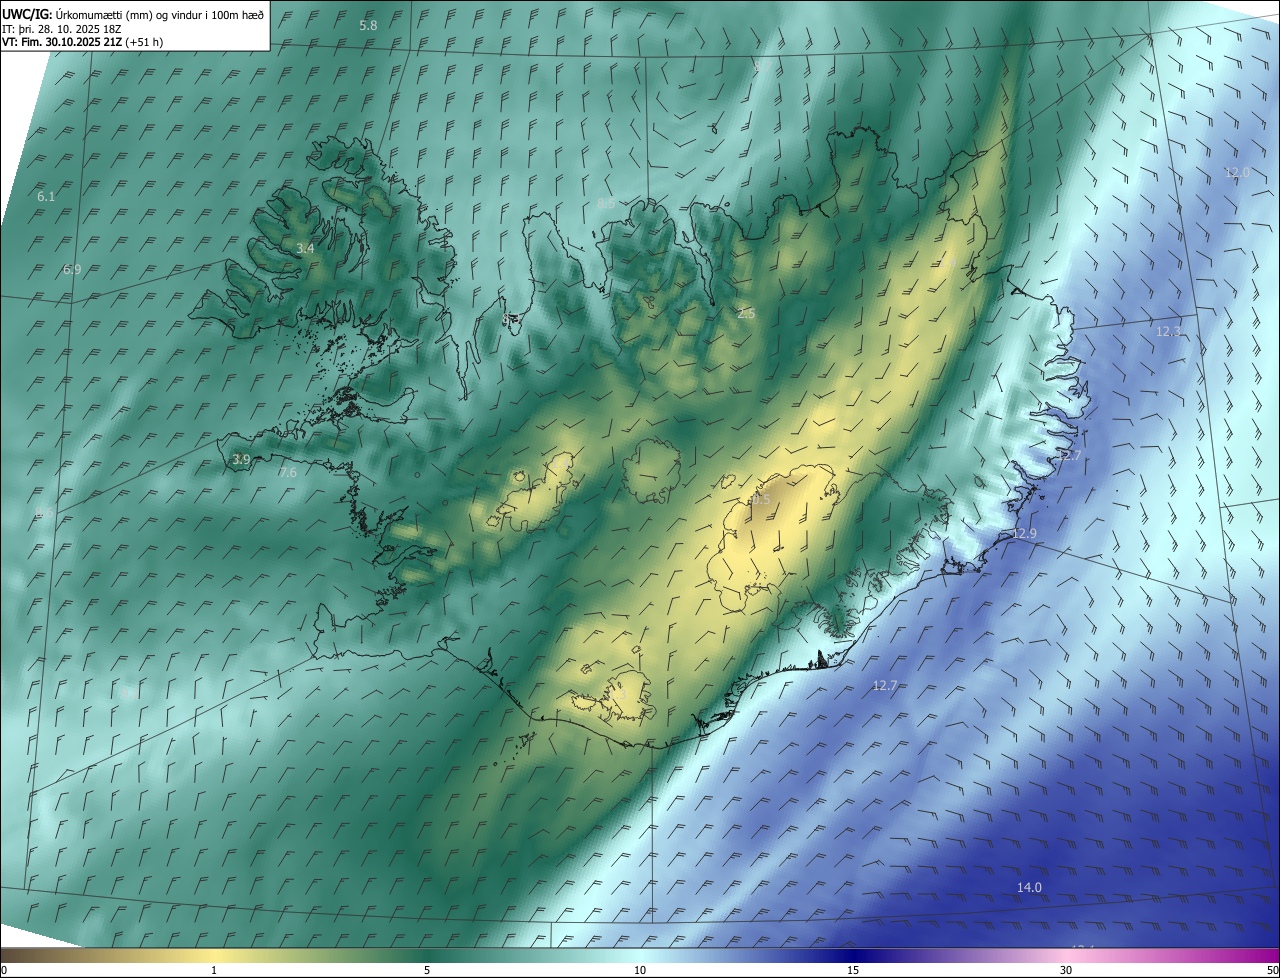
Task: Click the 6.1 value label on the map
Action: pyautogui.click(x=46, y=197)
